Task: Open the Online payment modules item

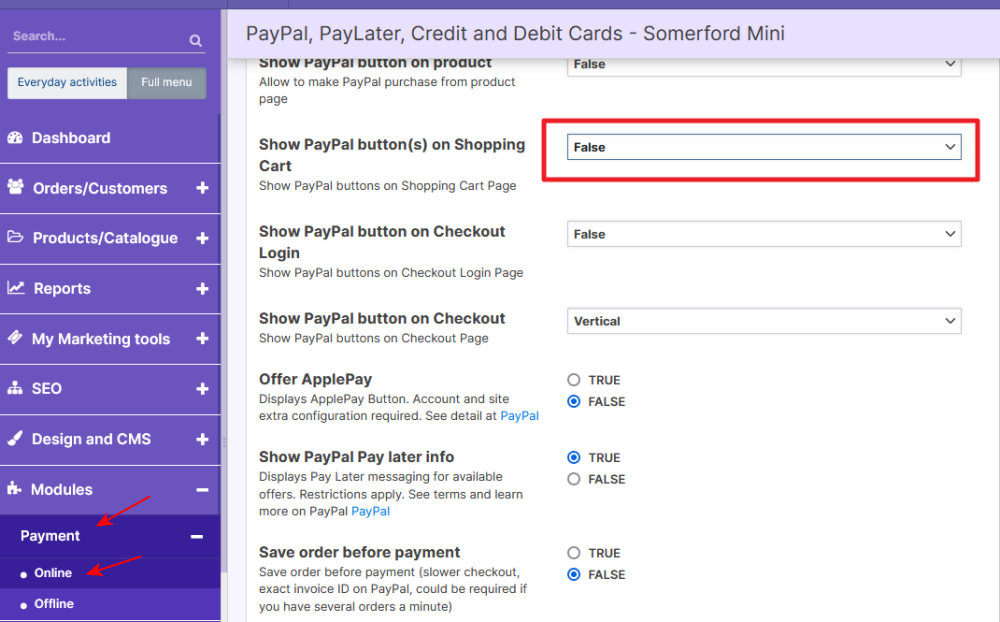Action: pyautogui.click(x=53, y=573)
